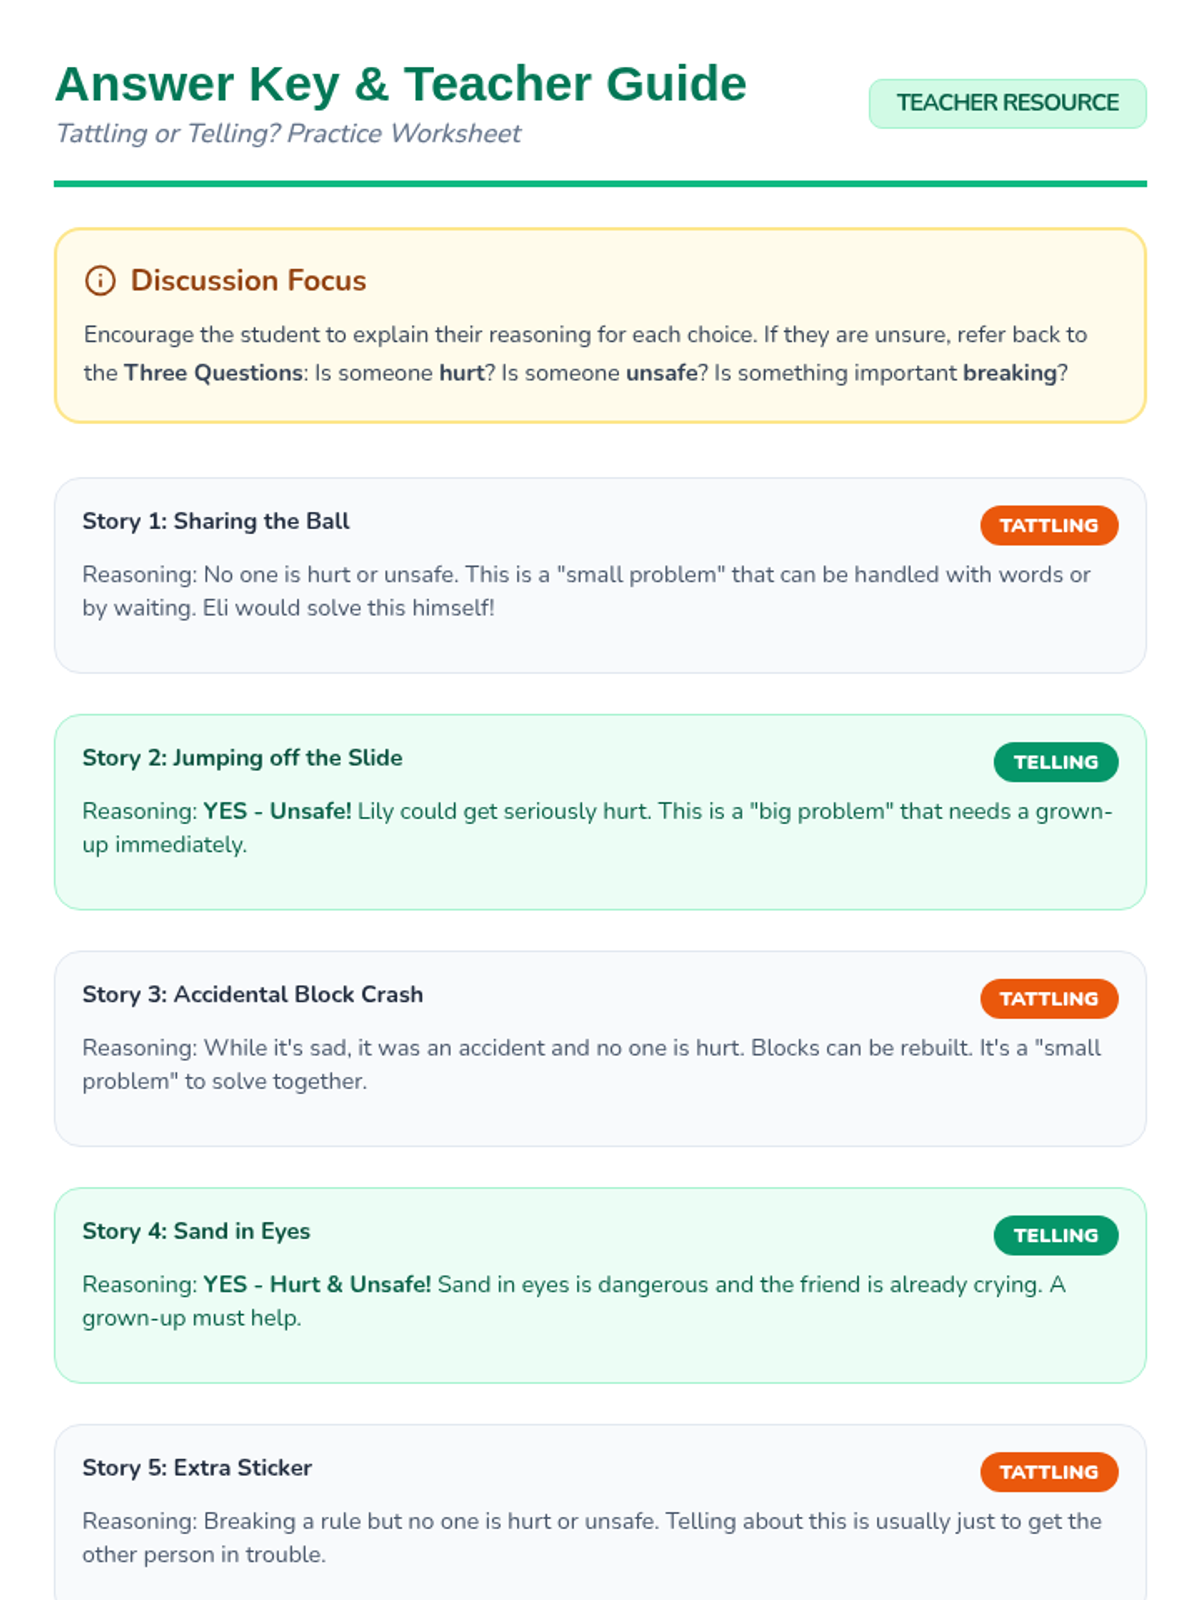The image size is (1200, 1600).
Task: Click the TATTLING badge on Story 3
Action: (x=1049, y=998)
